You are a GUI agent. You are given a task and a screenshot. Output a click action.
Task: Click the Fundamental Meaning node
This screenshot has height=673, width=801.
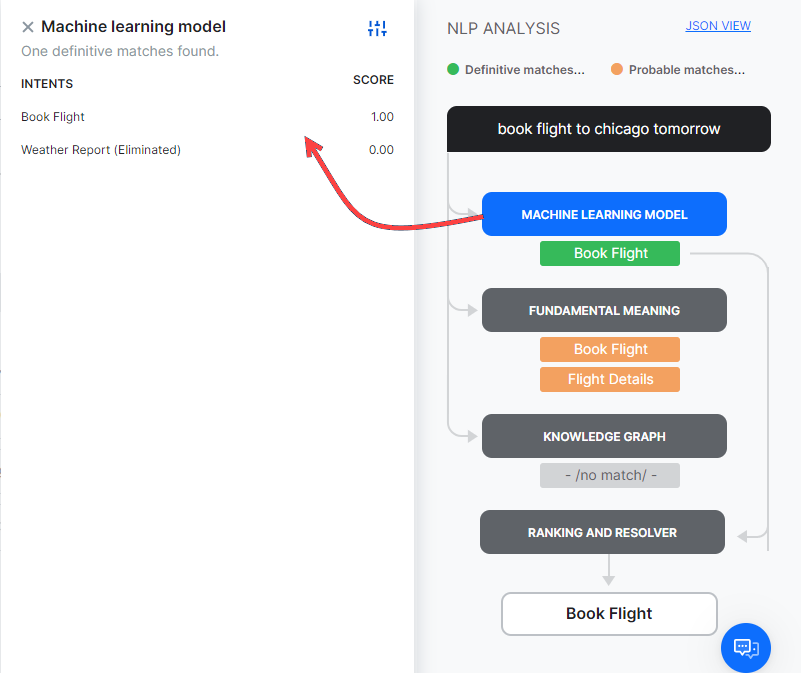tap(604, 310)
